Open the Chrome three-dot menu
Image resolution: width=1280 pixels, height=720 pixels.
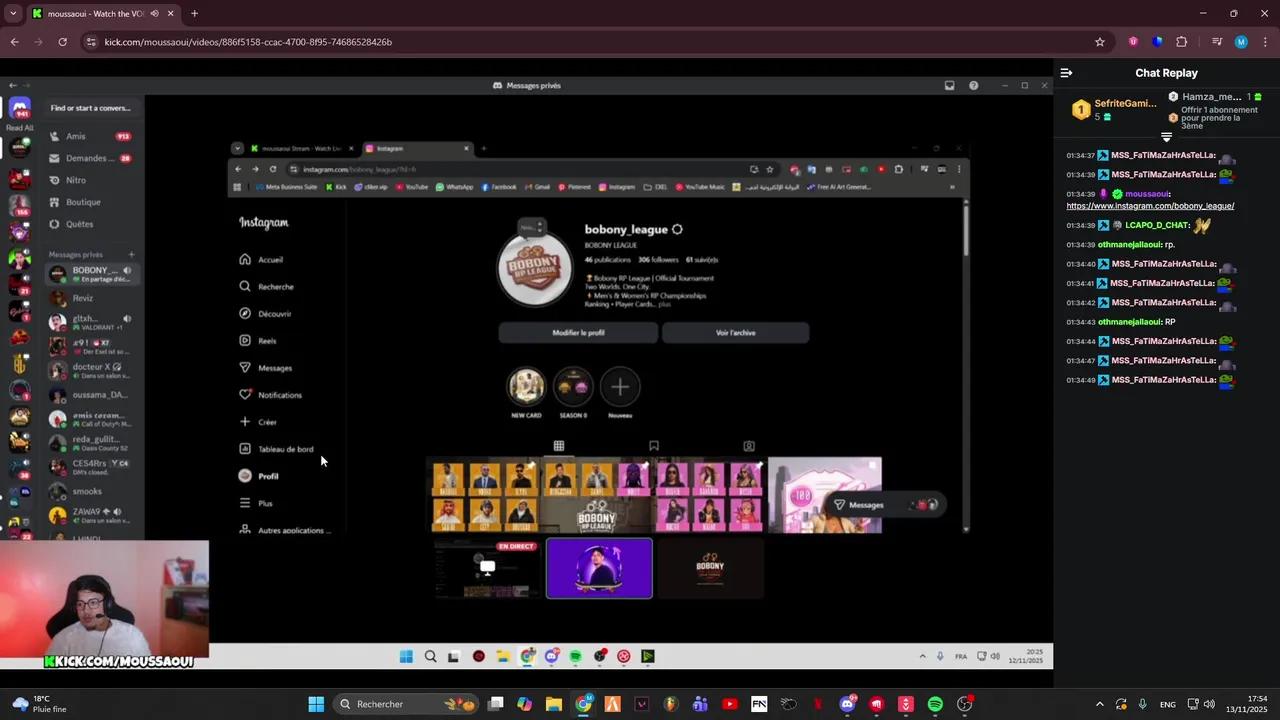coord(1265,42)
